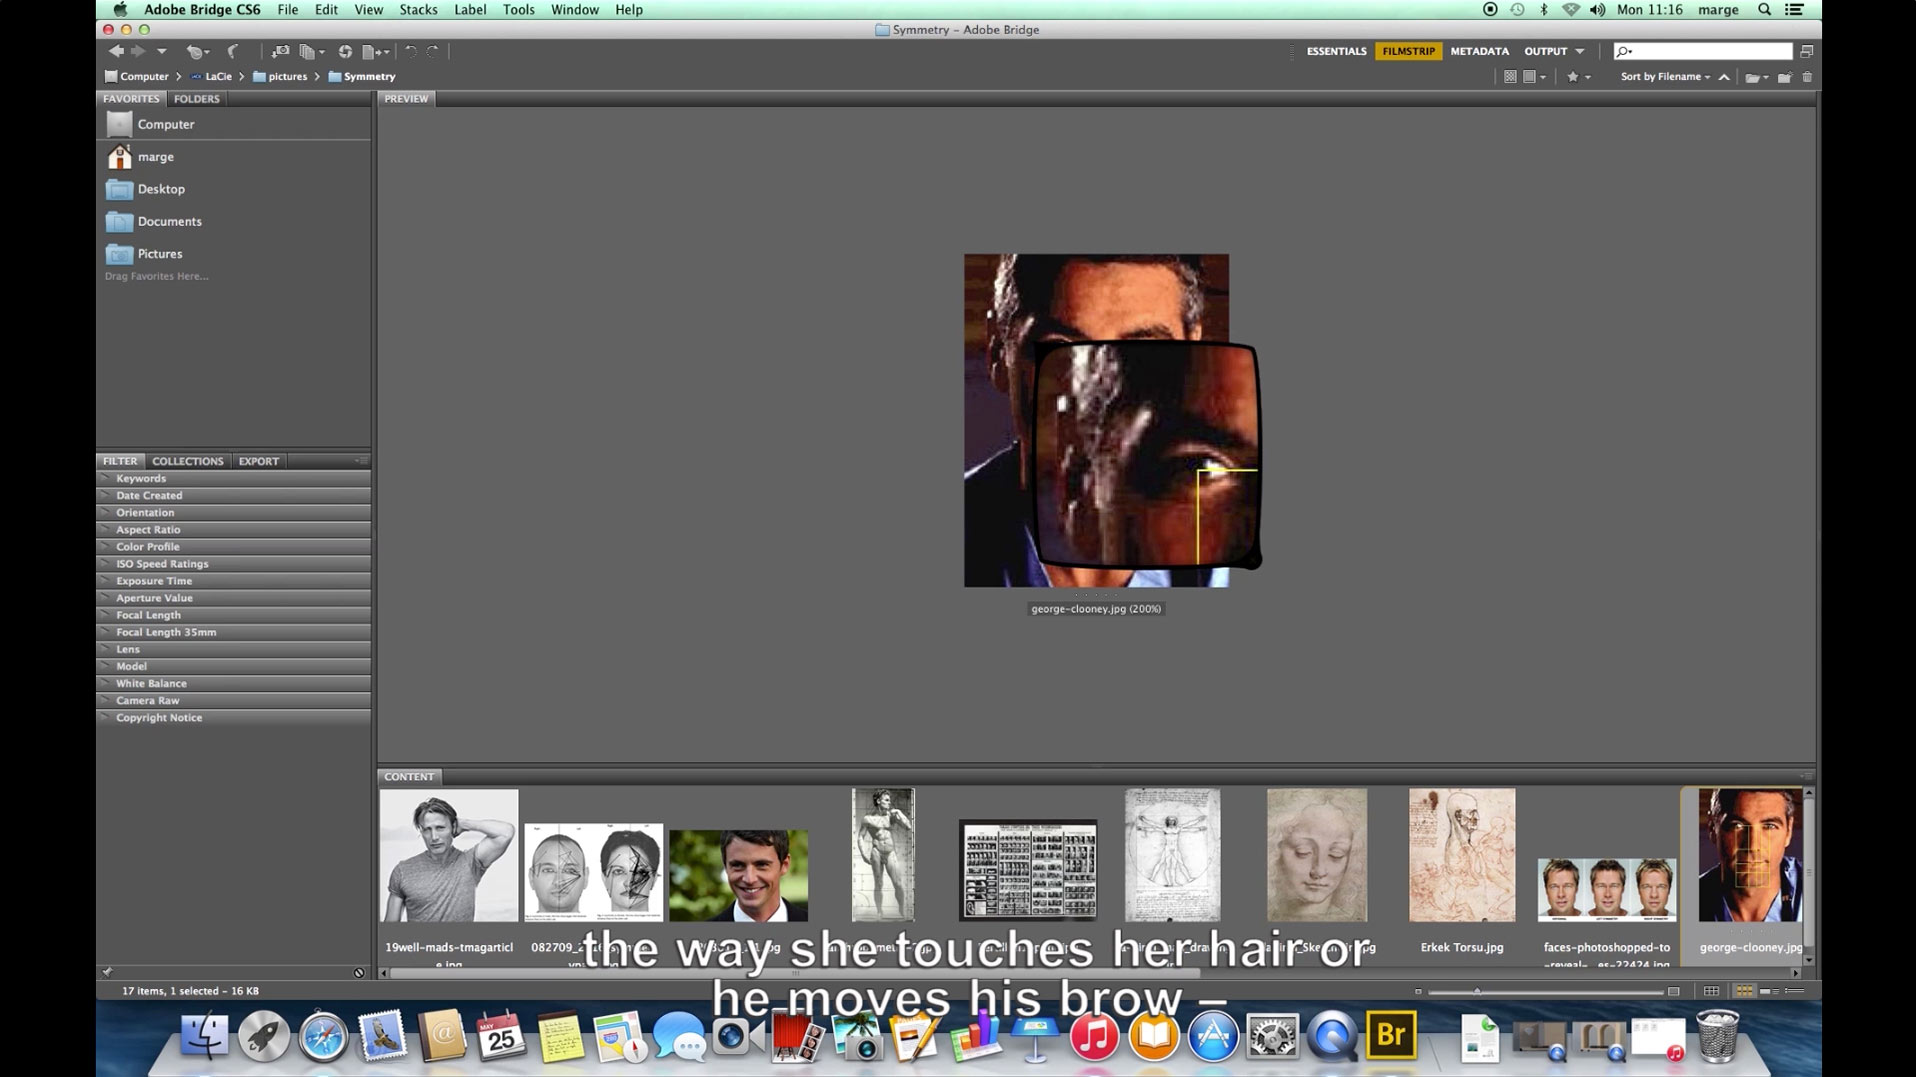Create a new folder icon
The image size is (1916, 1077).
pyautogui.click(x=1785, y=77)
